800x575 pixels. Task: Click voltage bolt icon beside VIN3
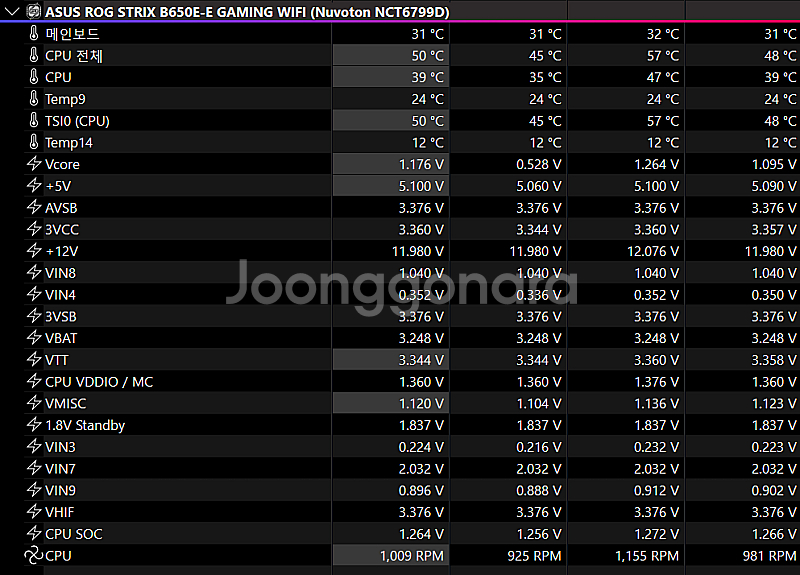pyautogui.click(x=34, y=446)
